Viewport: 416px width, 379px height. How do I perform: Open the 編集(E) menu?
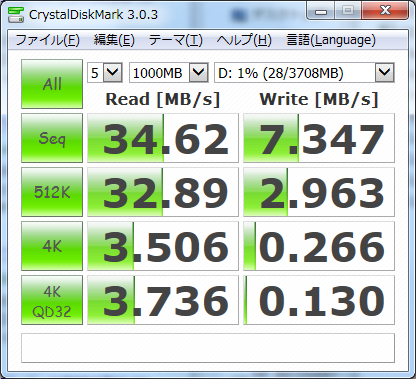tap(114, 40)
